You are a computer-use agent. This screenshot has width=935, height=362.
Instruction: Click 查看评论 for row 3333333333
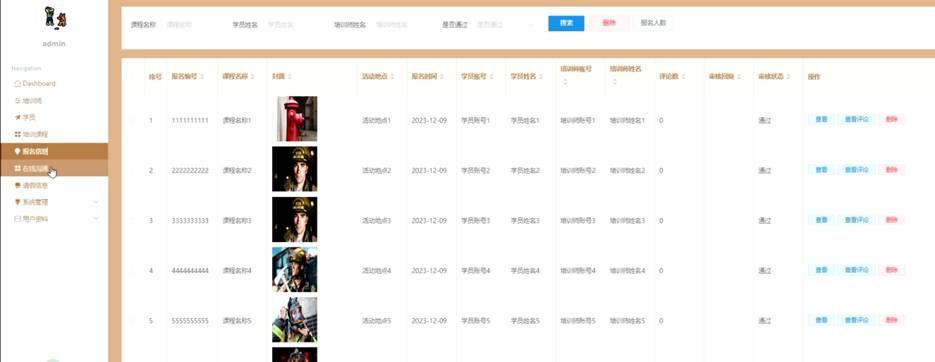(x=856, y=220)
